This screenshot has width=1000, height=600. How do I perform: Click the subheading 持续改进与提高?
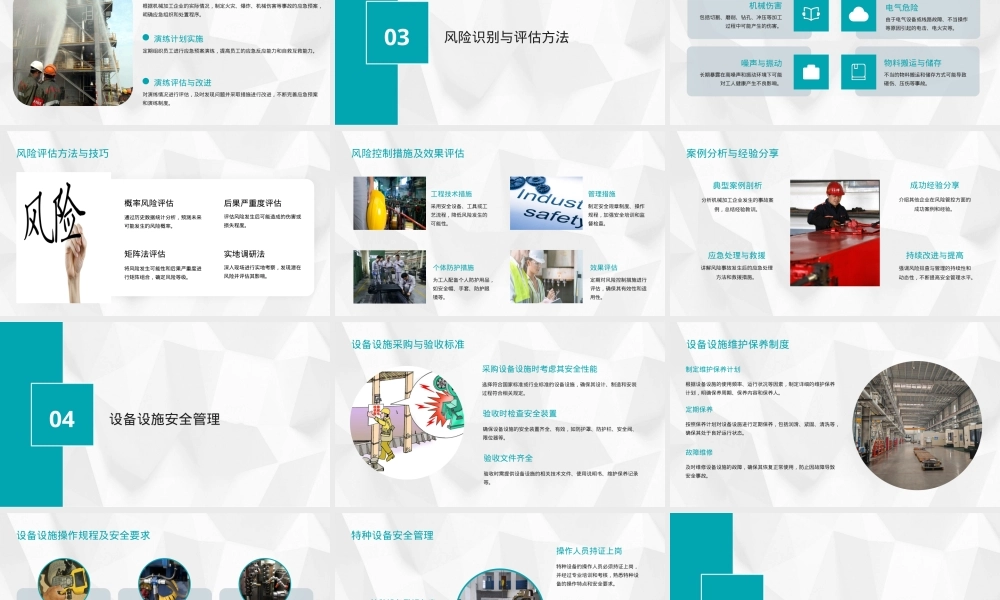pos(934,256)
